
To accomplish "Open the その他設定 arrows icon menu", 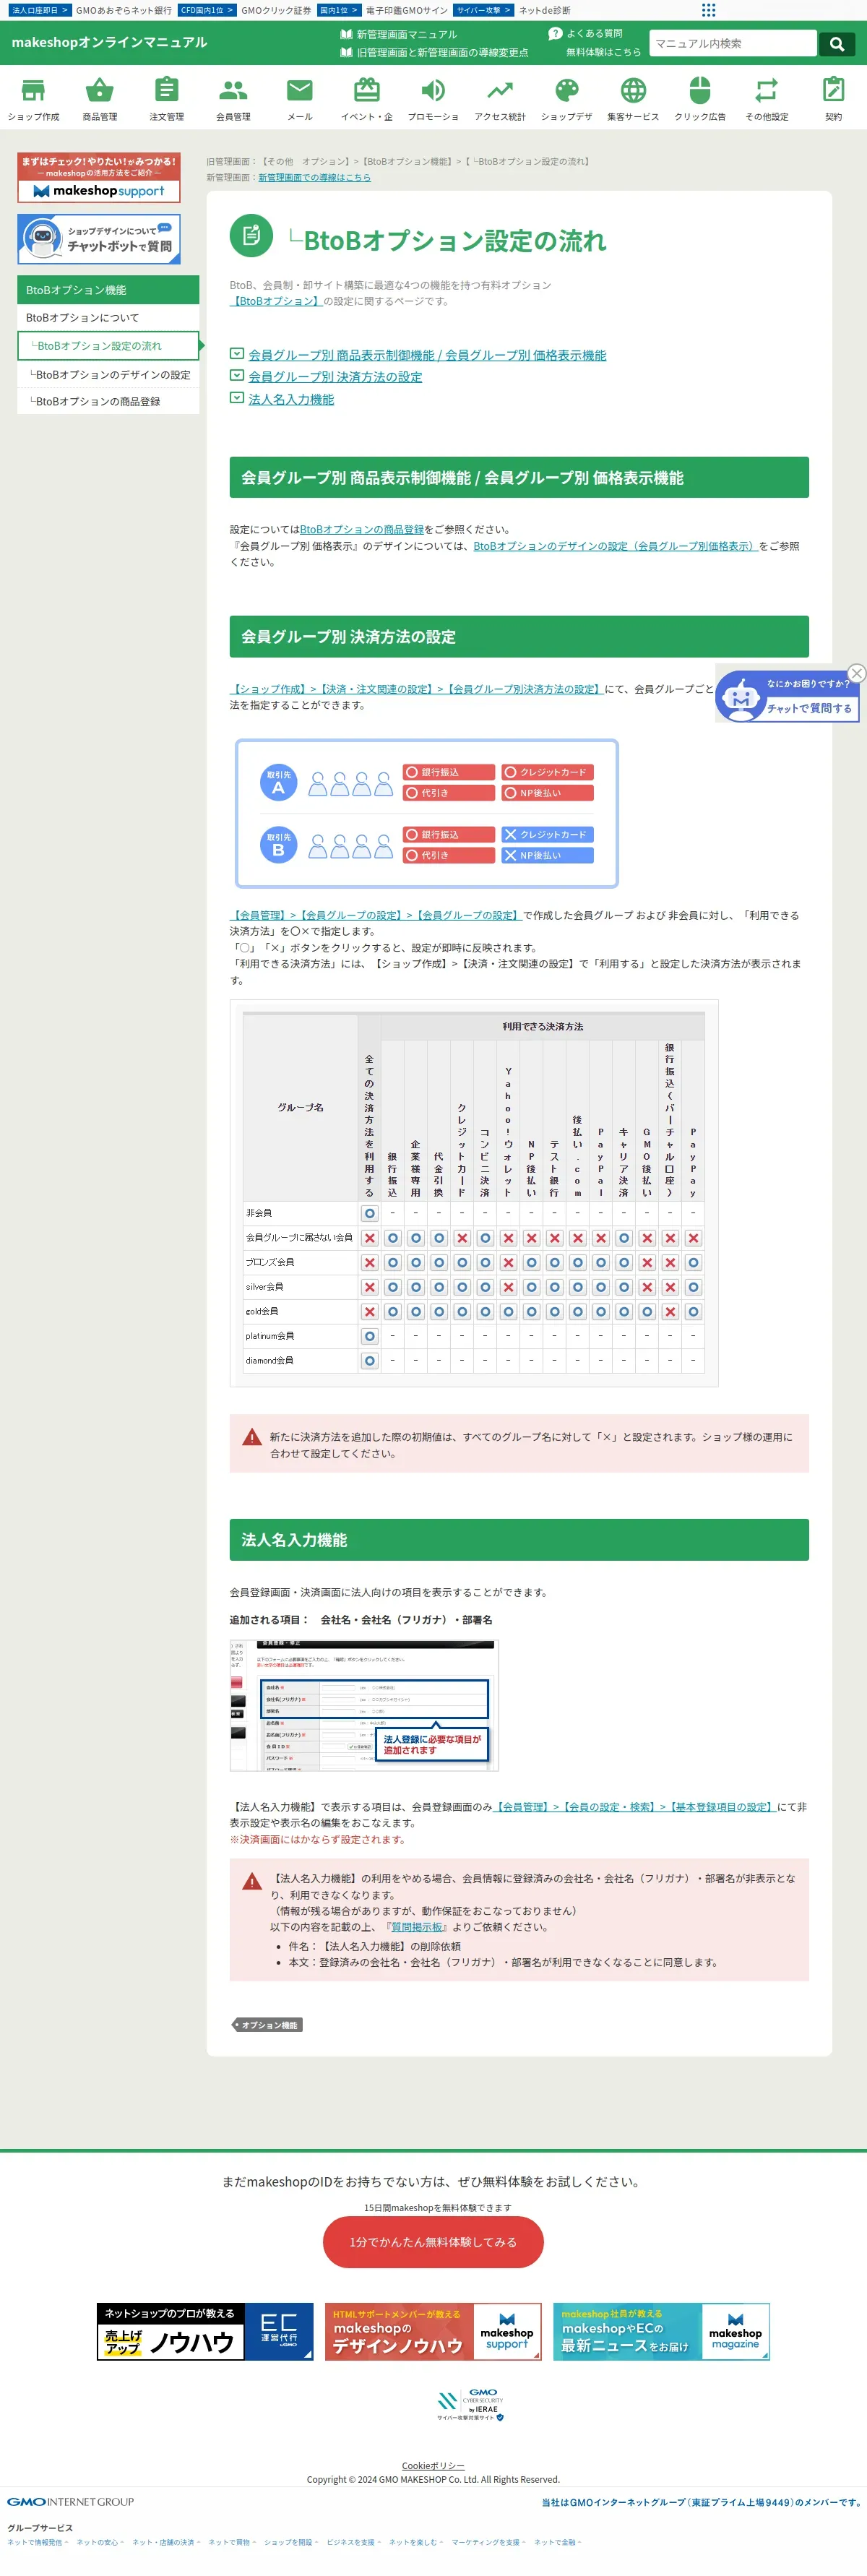I will (767, 98).
